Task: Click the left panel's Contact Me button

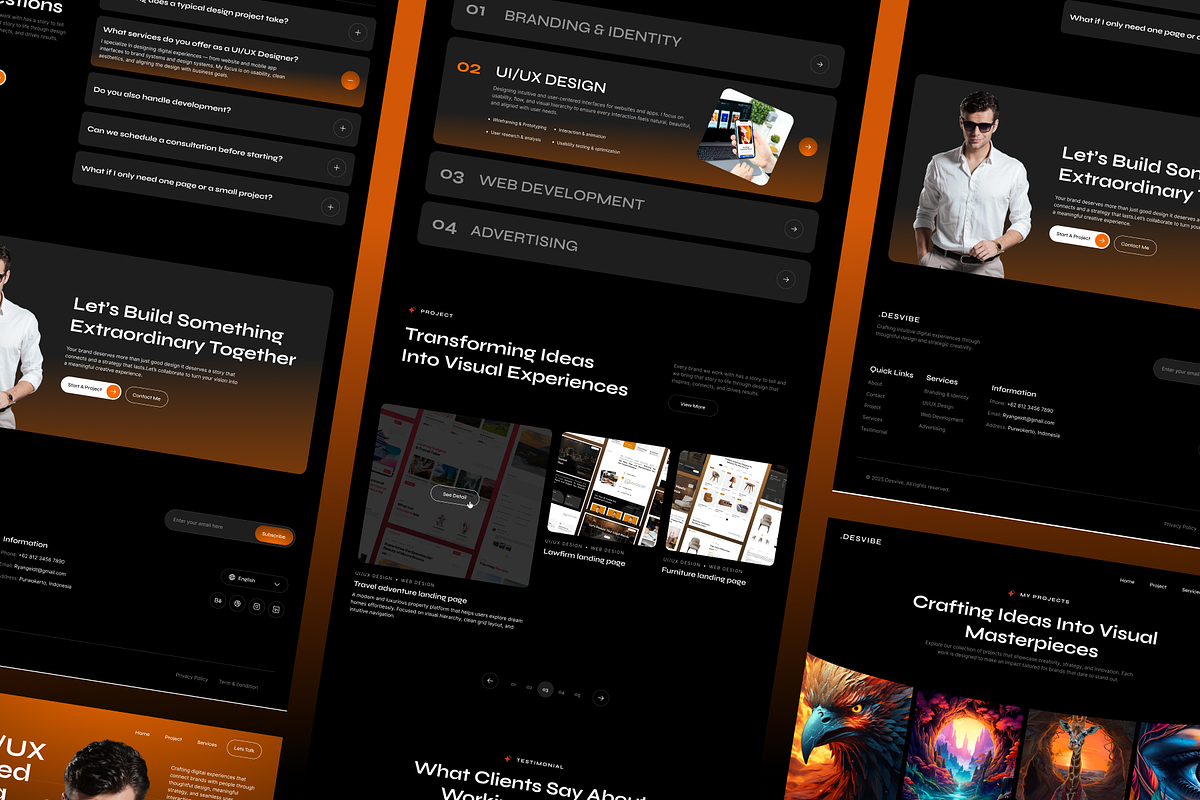Action: (147, 397)
